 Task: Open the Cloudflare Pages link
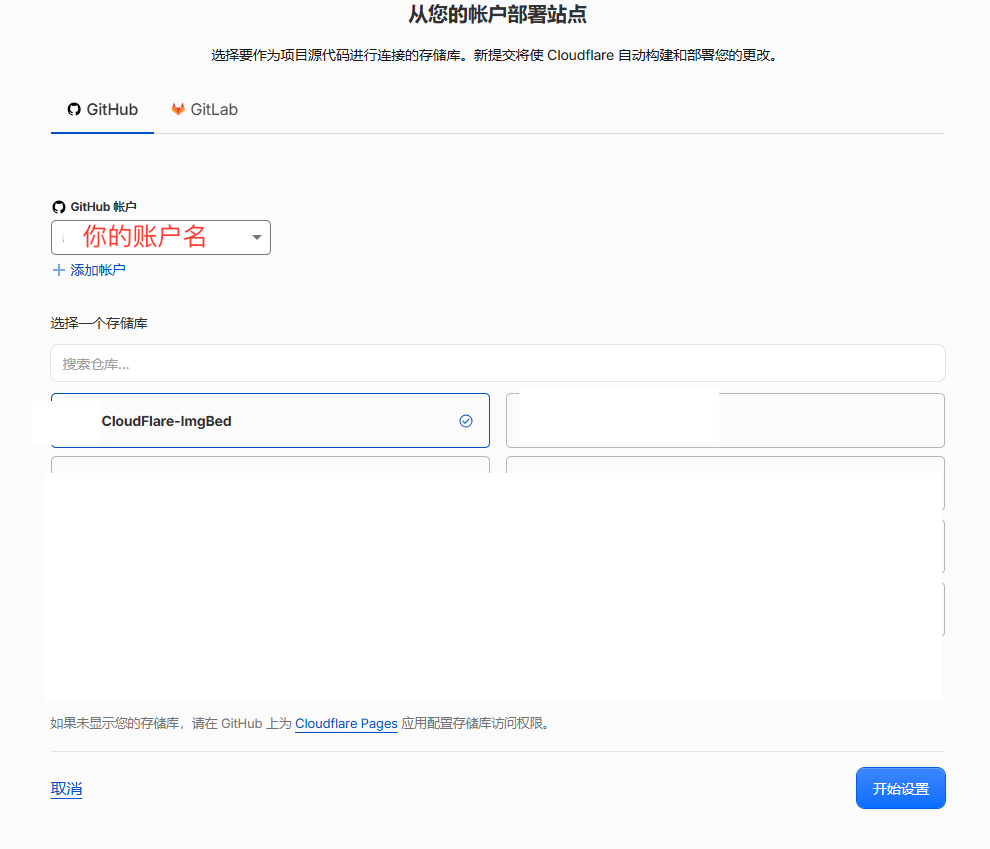[346, 723]
